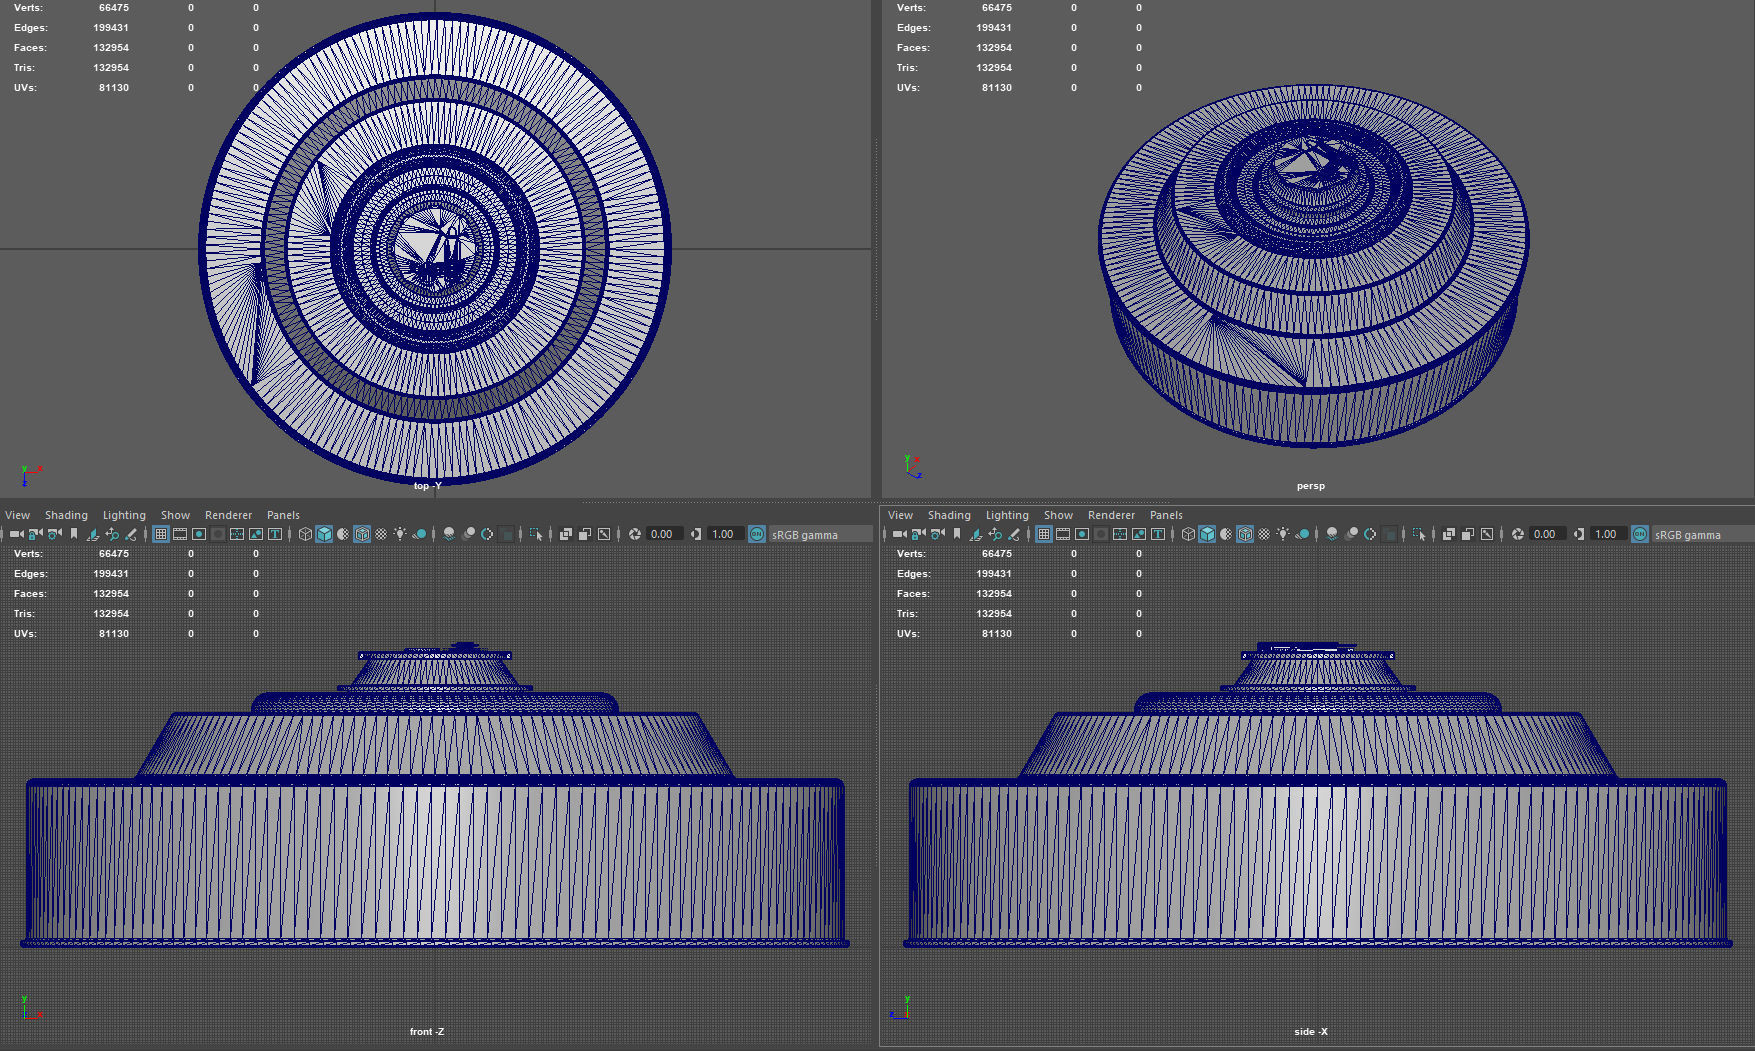Toggle Screen Space Ambient Occlusion in front panel
This screenshot has height=1051, width=1755.
coord(449,534)
